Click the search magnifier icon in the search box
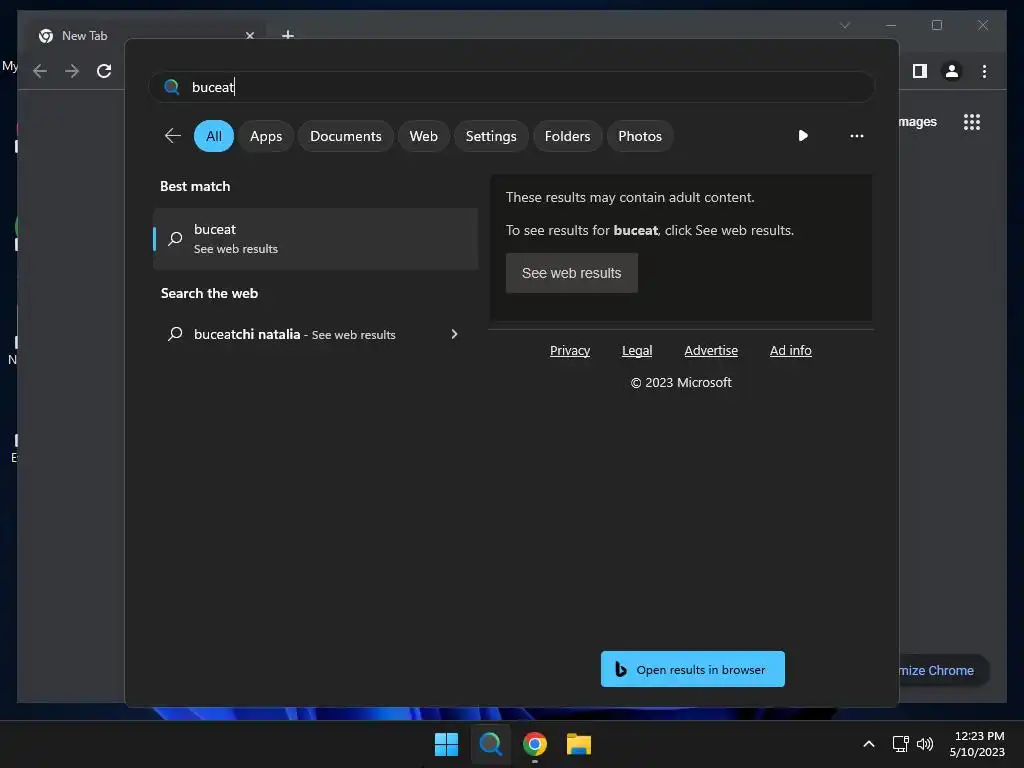Screen dimensions: 1024x768 point(172,87)
